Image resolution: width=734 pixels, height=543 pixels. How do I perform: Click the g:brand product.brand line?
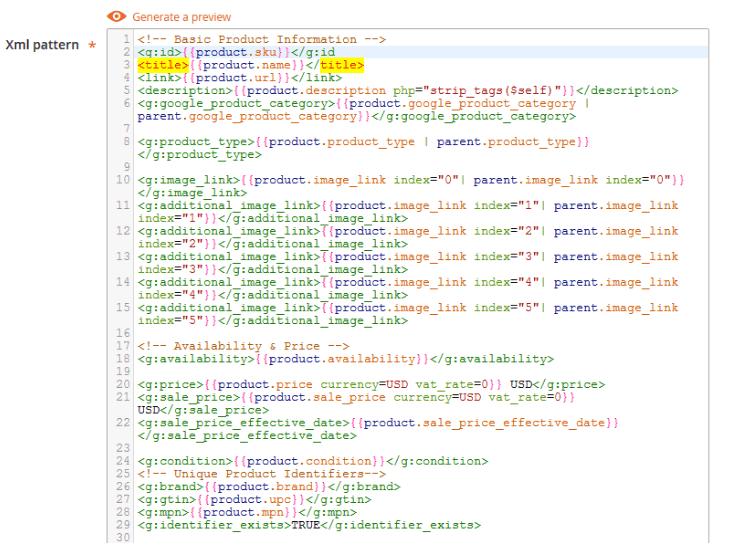pyautogui.click(x=269, y=487)
